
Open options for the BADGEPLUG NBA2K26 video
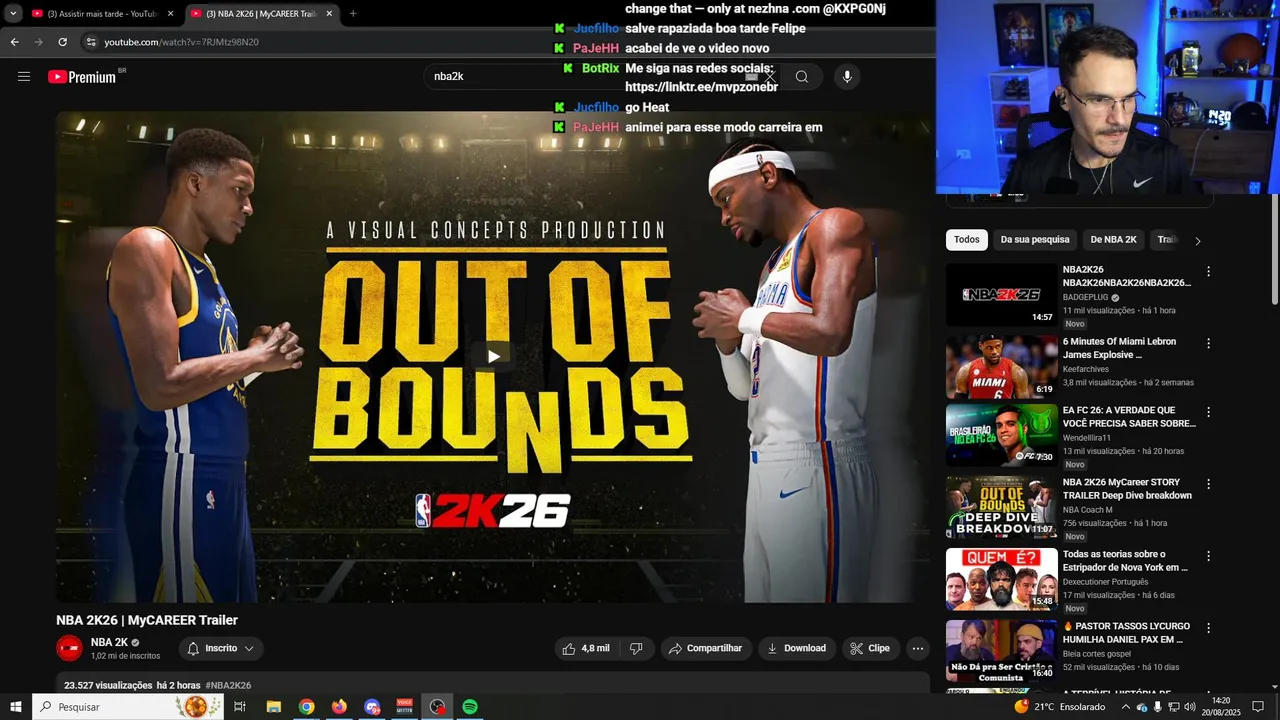1208,271
